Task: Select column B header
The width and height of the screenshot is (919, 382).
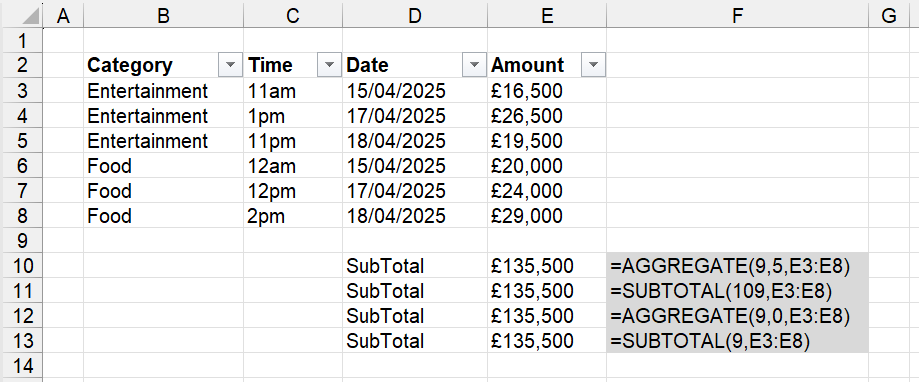Action: coord(164,15)
